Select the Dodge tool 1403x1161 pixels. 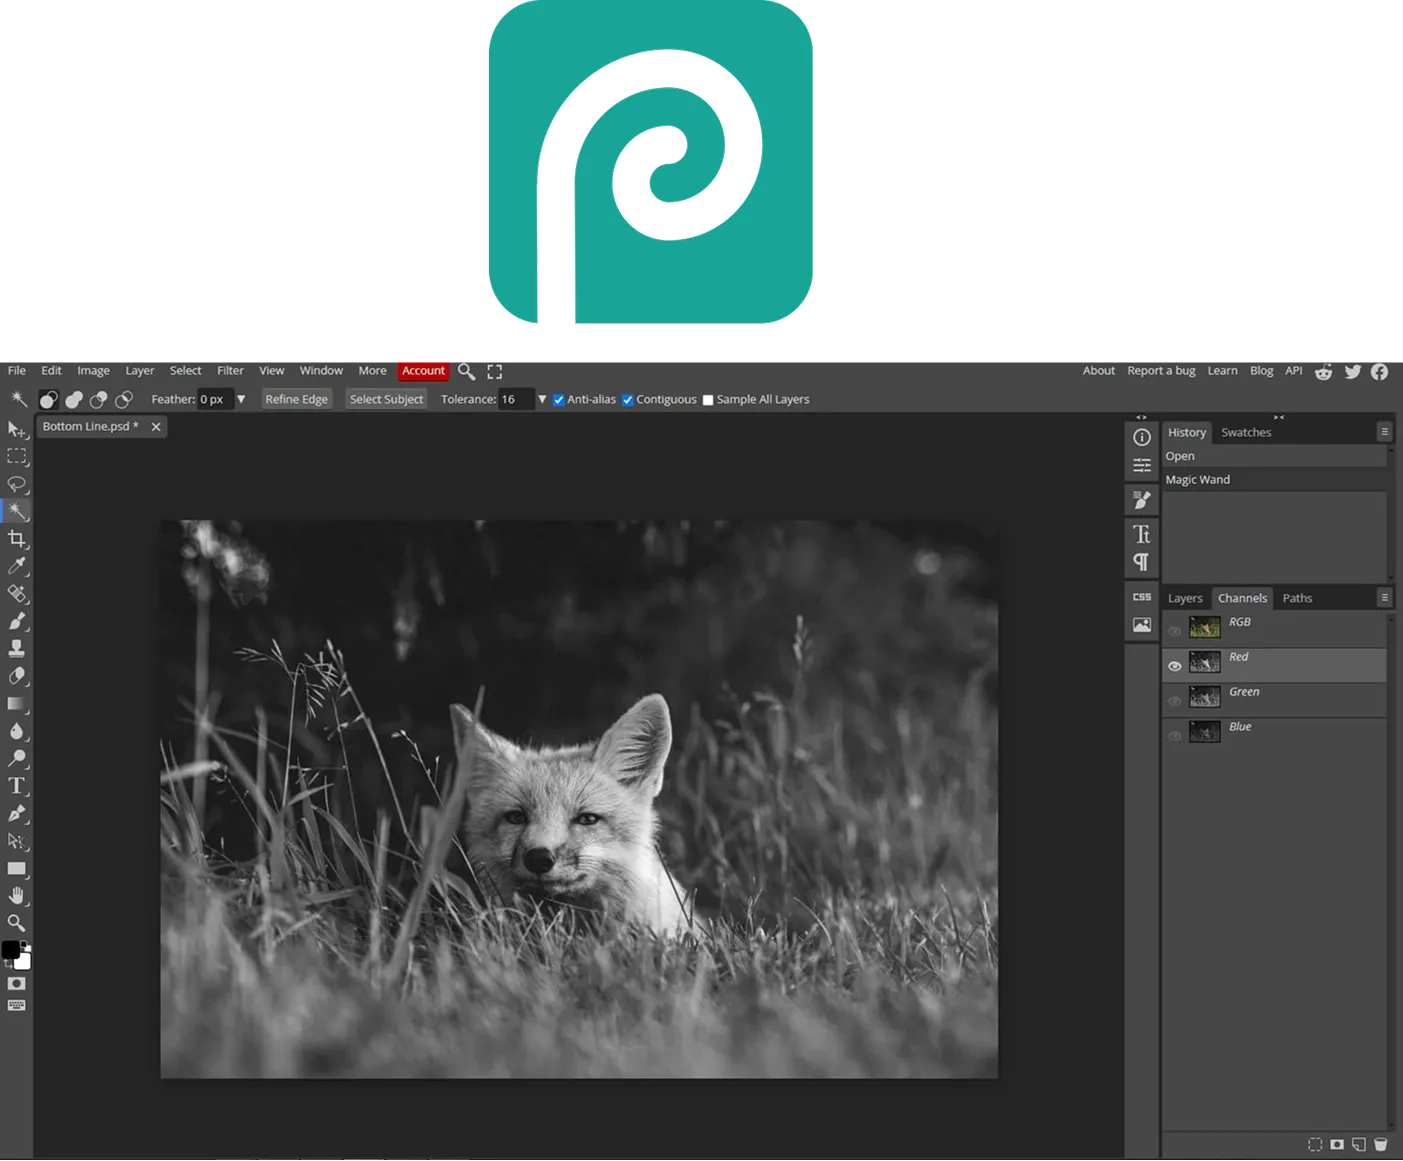click(17, 758)
